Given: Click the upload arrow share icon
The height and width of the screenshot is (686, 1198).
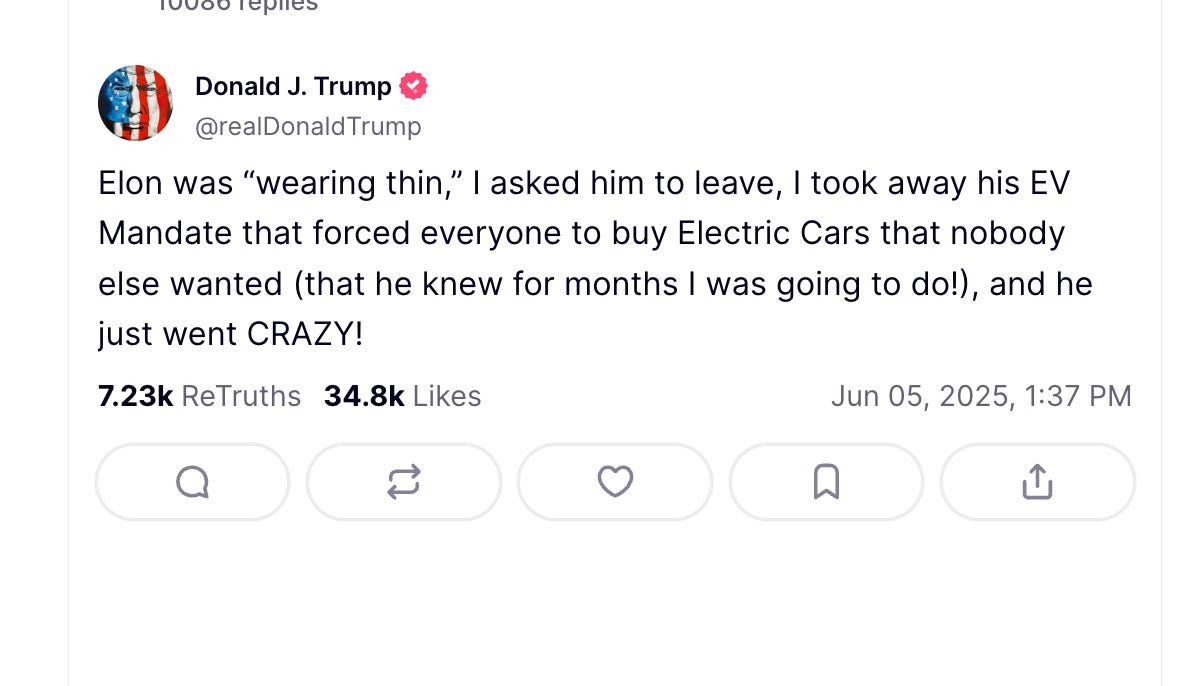Looking at the screenshot, I should pyautogui.click(x=1038, y=482).
